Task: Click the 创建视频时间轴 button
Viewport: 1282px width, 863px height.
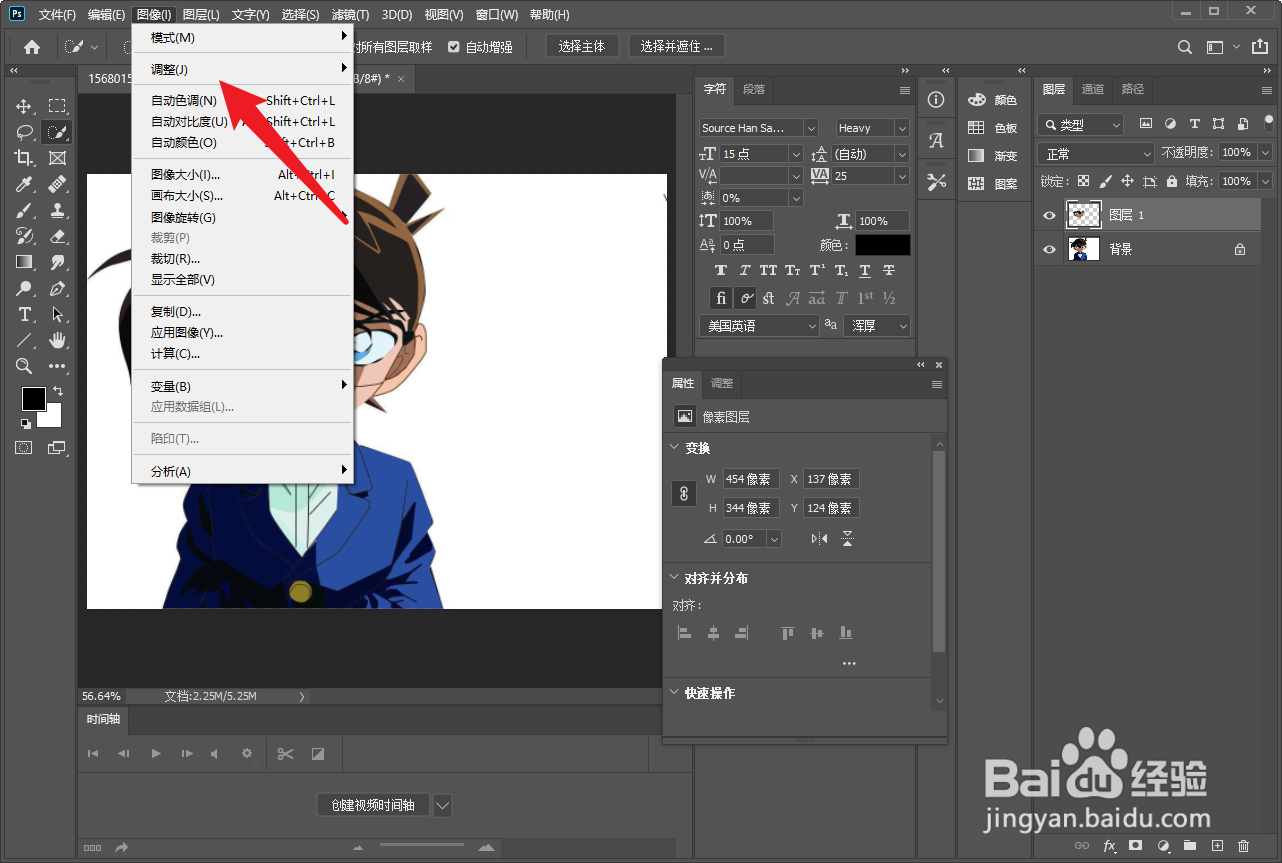Action: point(373,805)
